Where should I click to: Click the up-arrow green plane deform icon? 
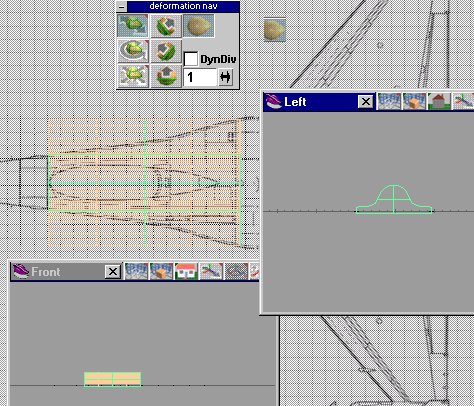(x=166, y=76)
